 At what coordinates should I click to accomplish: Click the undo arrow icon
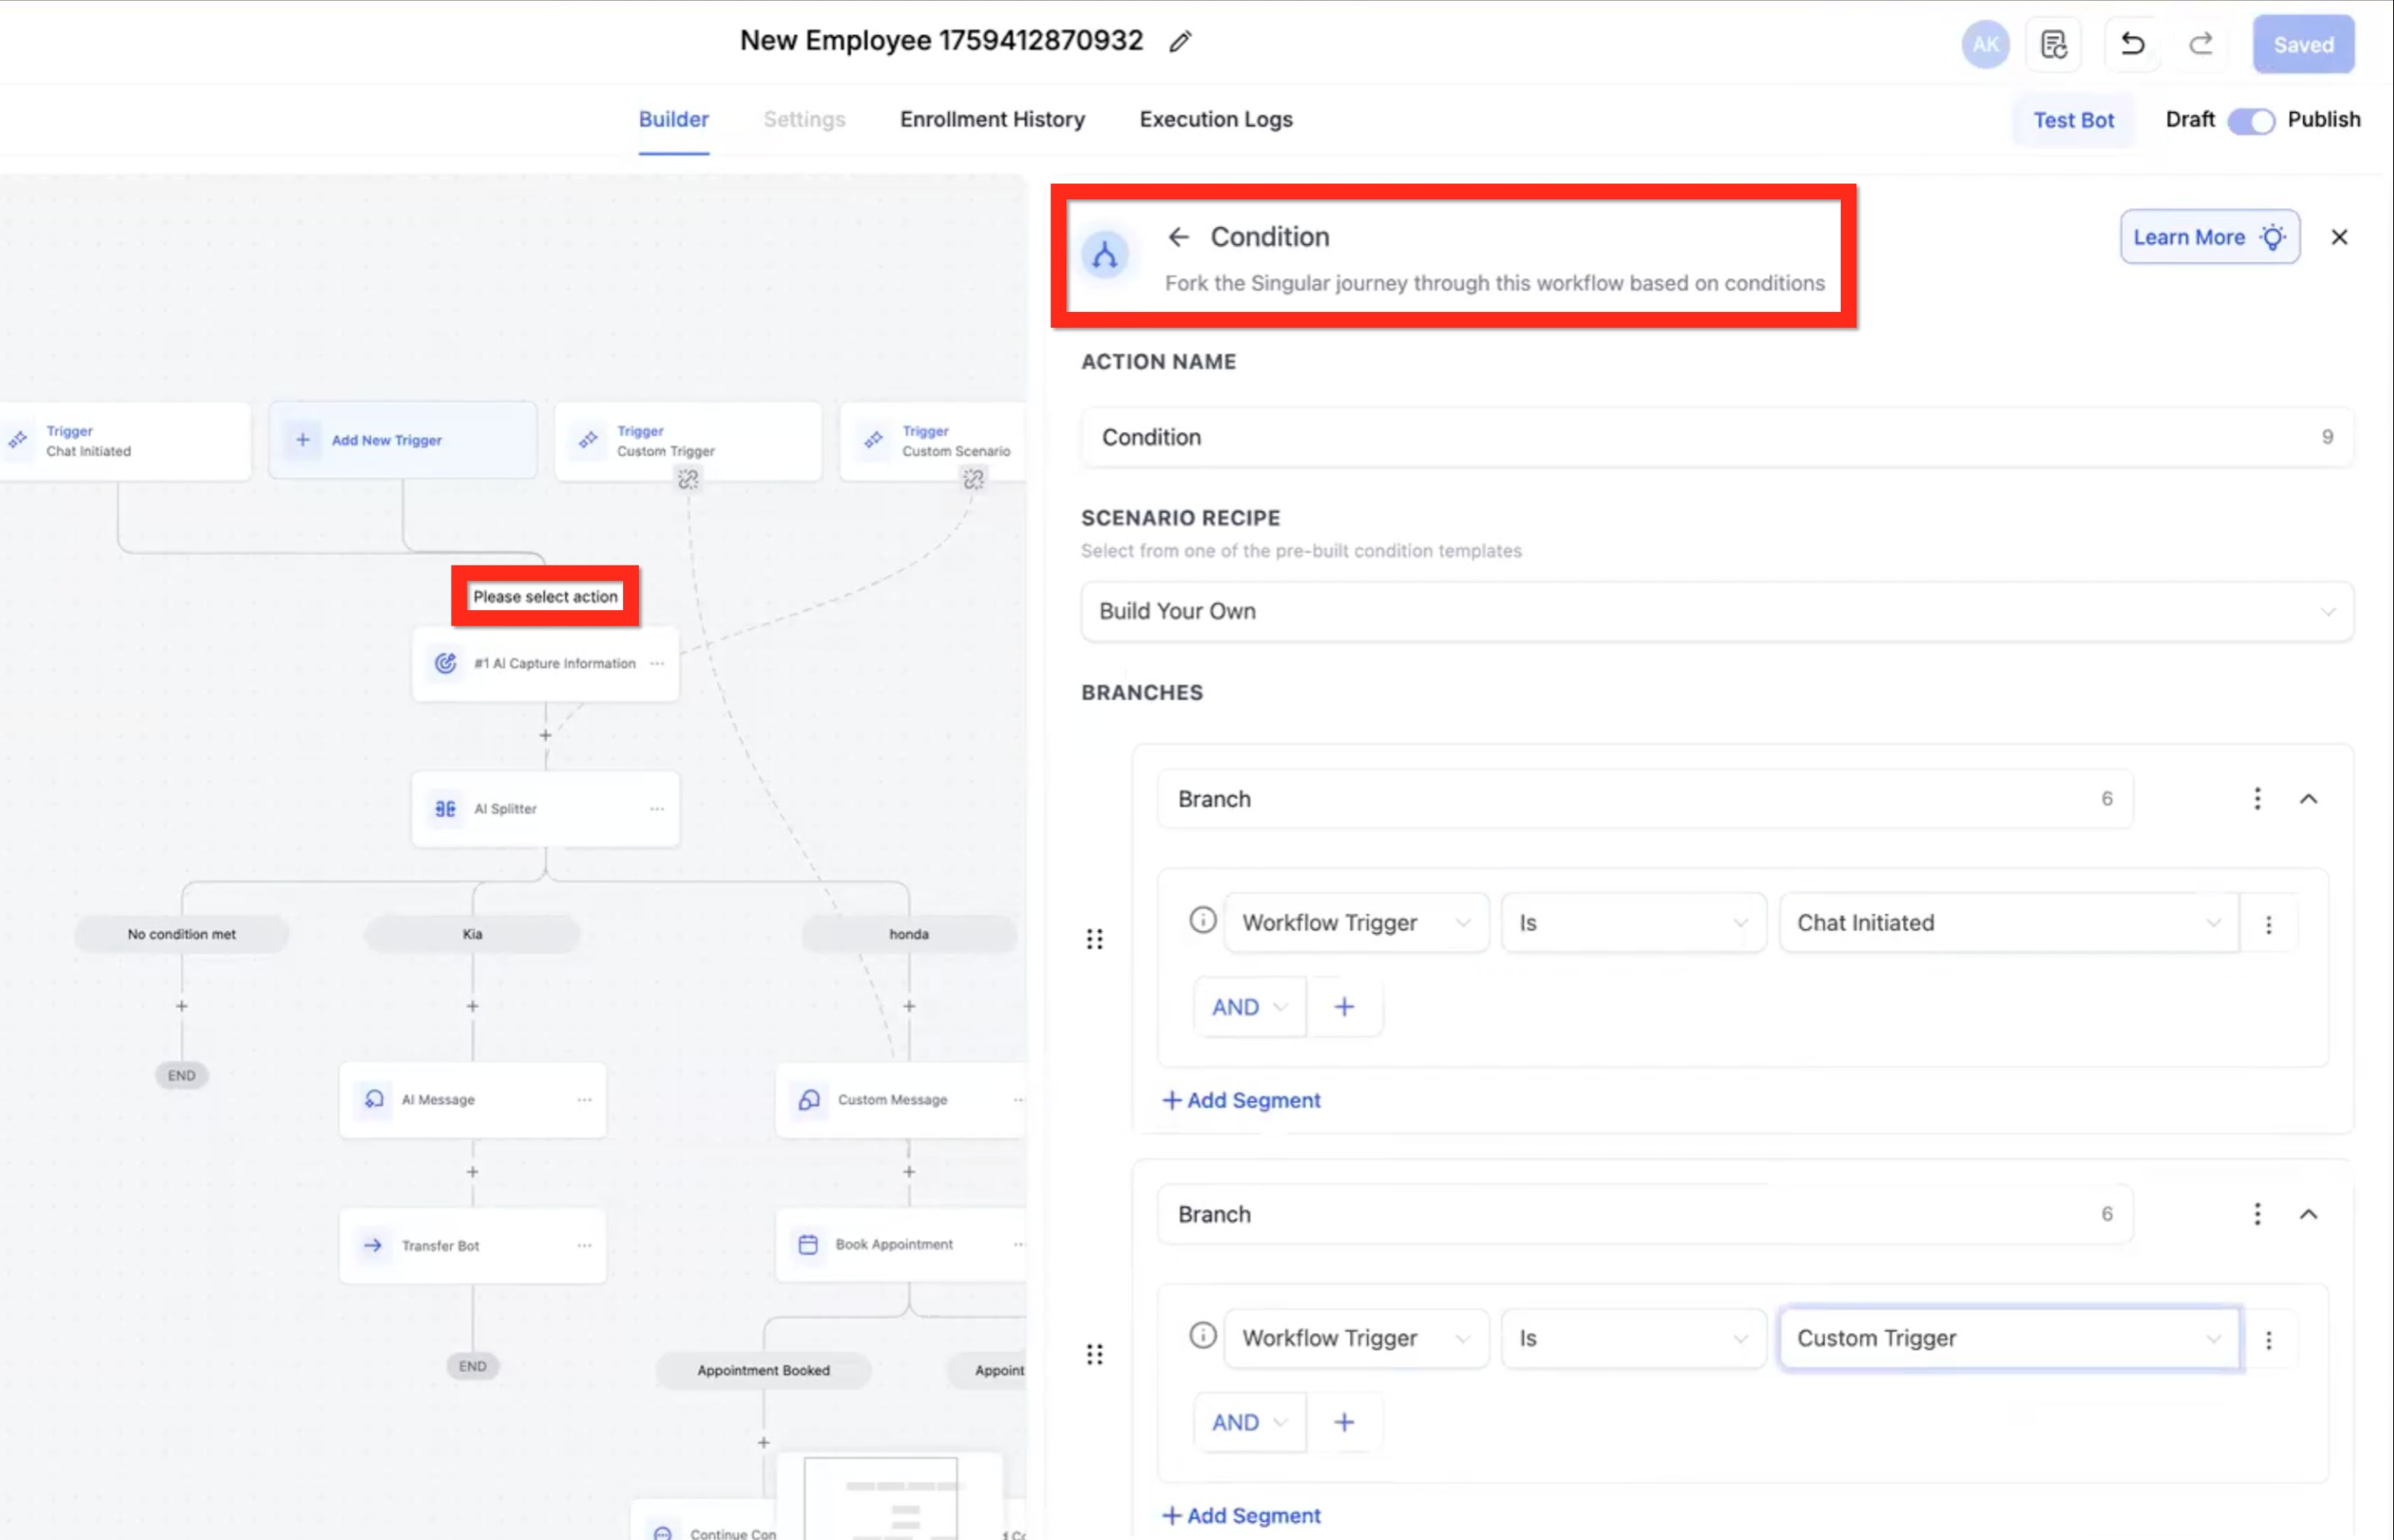[x=2132, y=44]
